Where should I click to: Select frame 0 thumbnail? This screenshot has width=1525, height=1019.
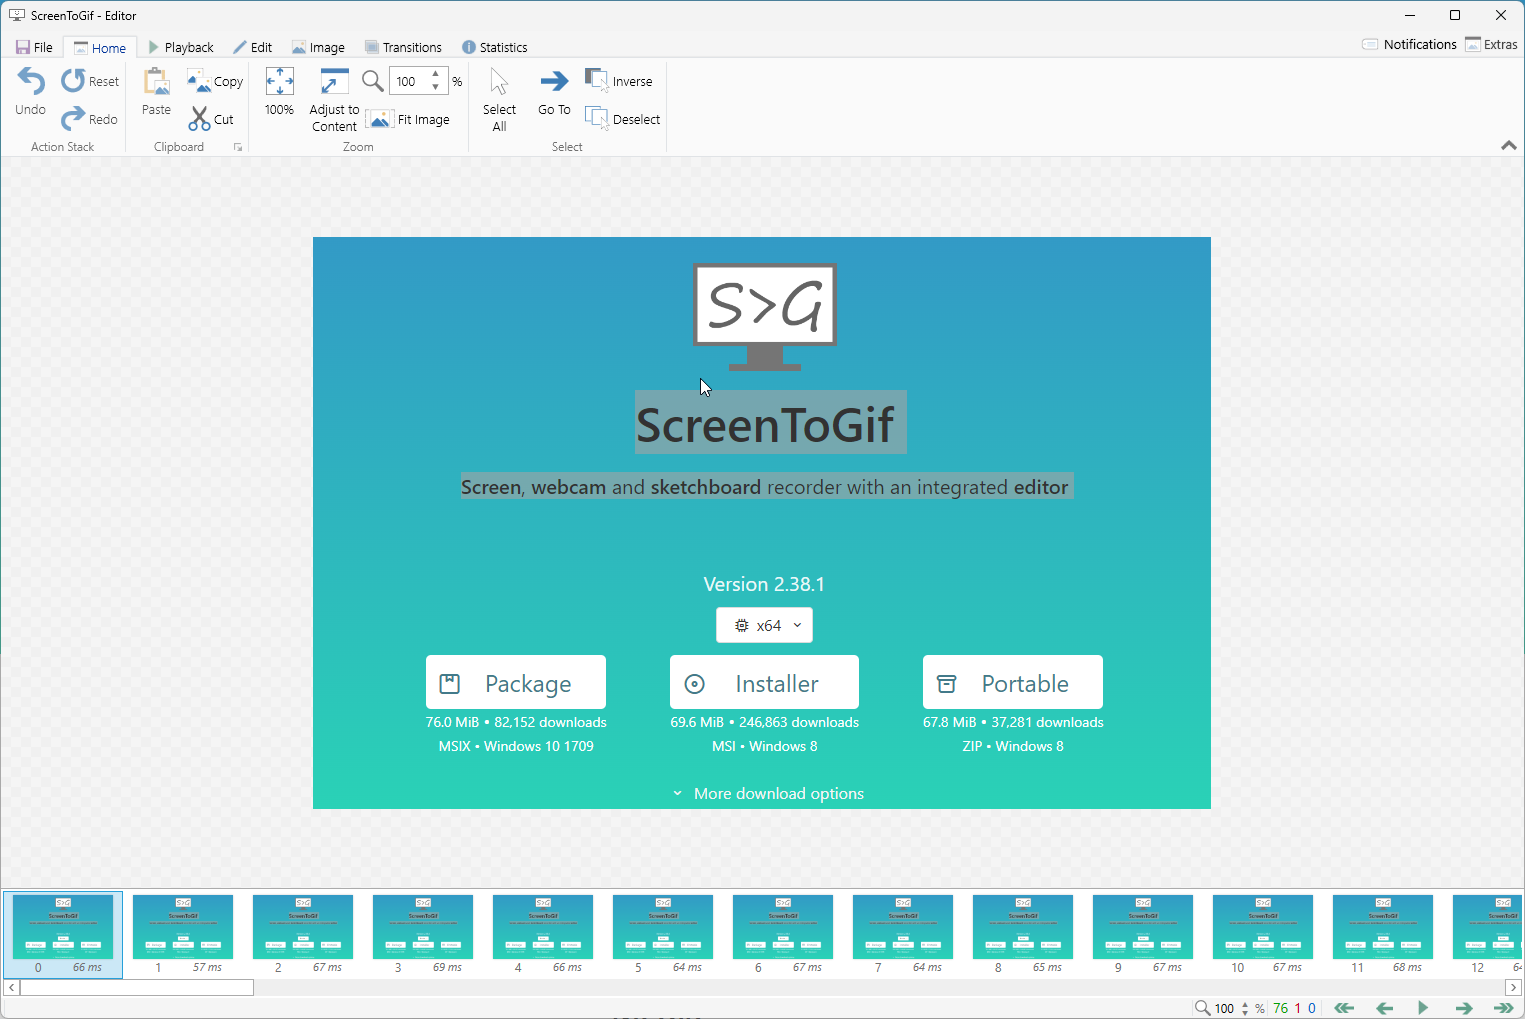[x=63, y=934]
